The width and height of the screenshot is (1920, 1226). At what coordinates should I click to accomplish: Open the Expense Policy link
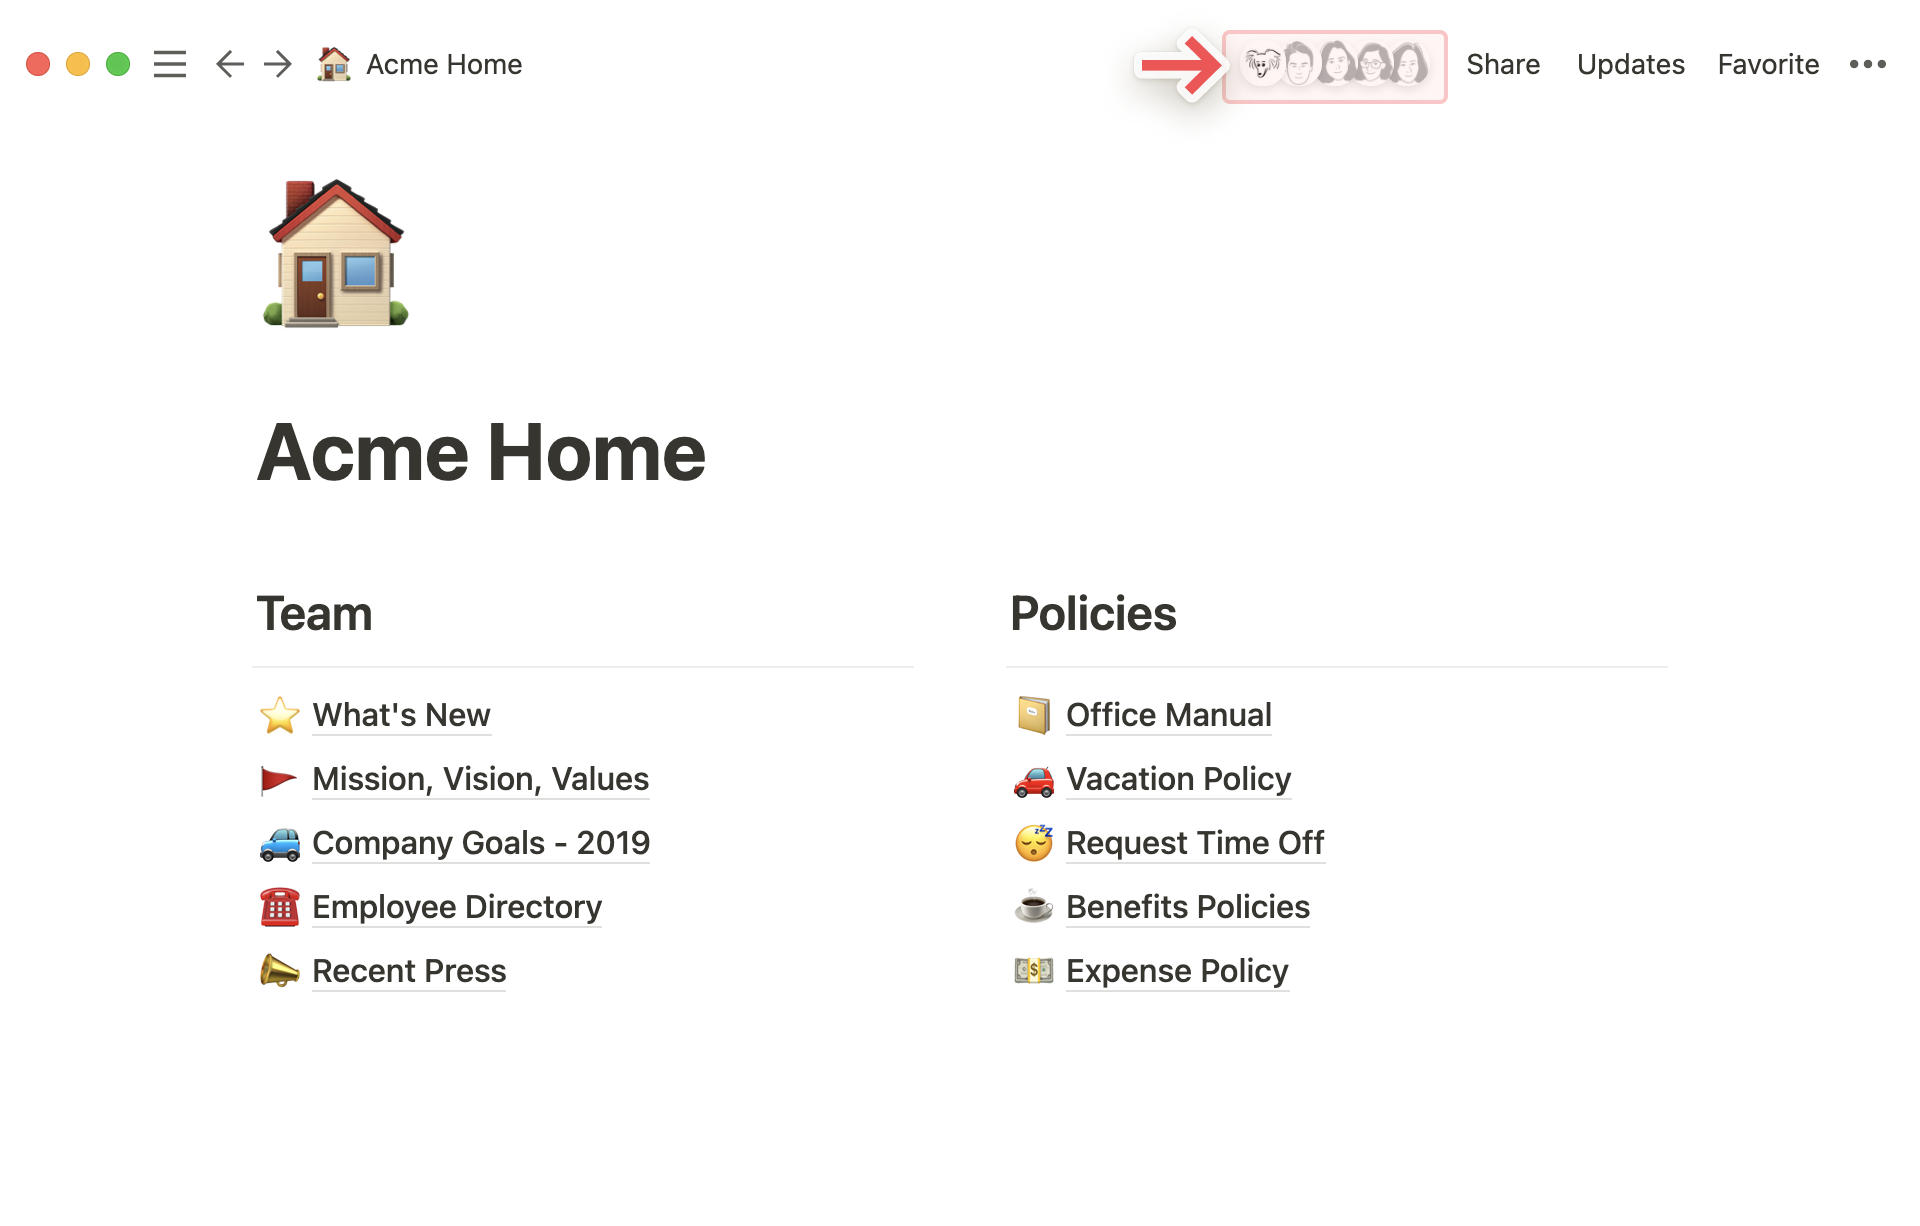coord(1177,971)
